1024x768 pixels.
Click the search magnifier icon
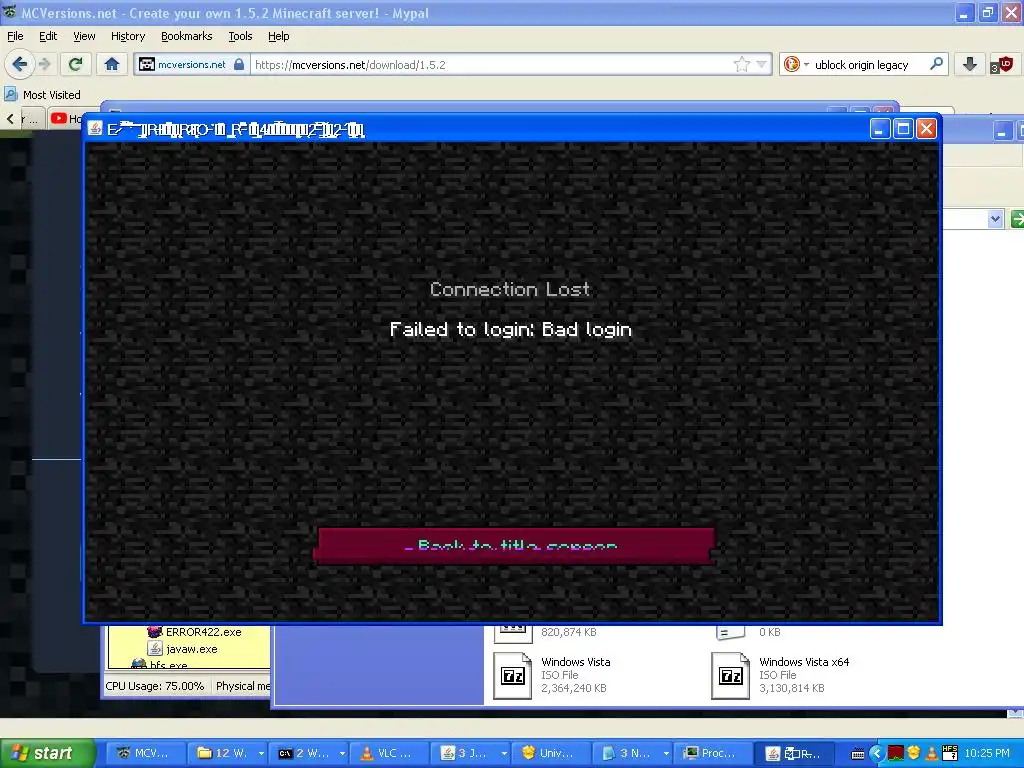(x=936, y=64)
